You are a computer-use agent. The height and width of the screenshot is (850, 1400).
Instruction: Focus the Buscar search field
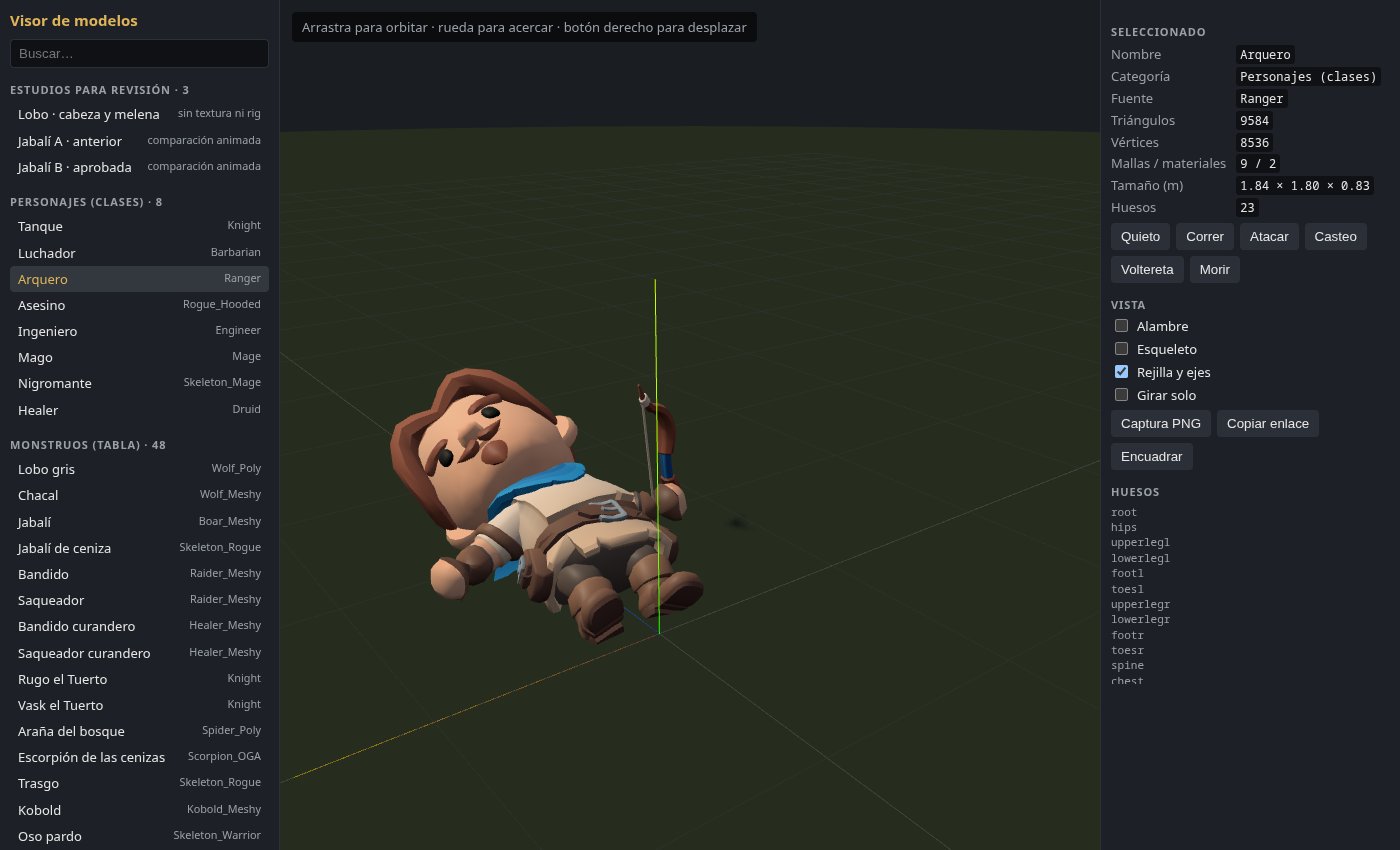[x=139, y=54]
